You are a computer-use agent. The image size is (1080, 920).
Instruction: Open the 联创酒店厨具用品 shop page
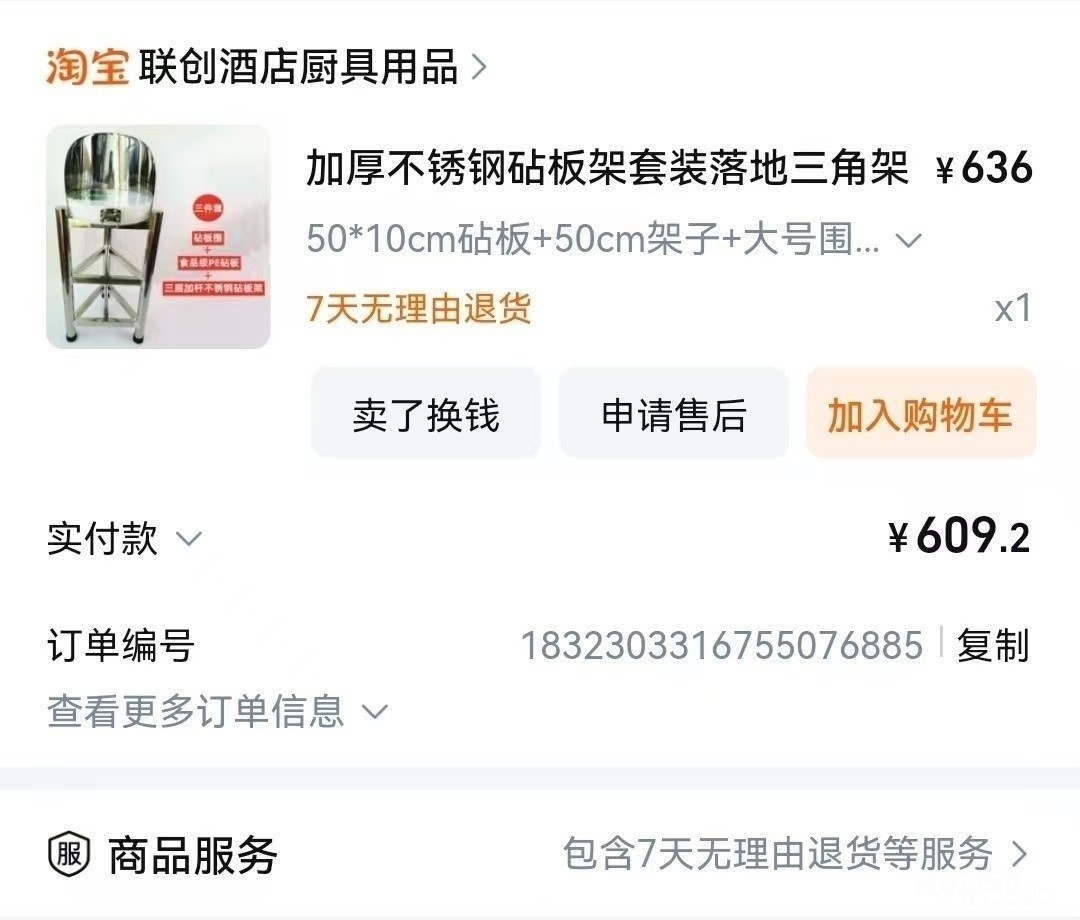point(298,67)
